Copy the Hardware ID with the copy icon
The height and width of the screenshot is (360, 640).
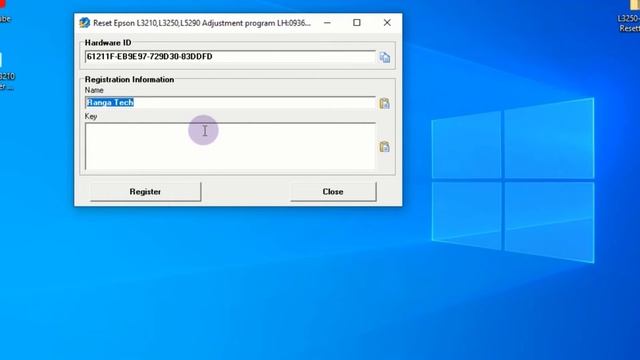pyautogui.click(x=384, y=58)
